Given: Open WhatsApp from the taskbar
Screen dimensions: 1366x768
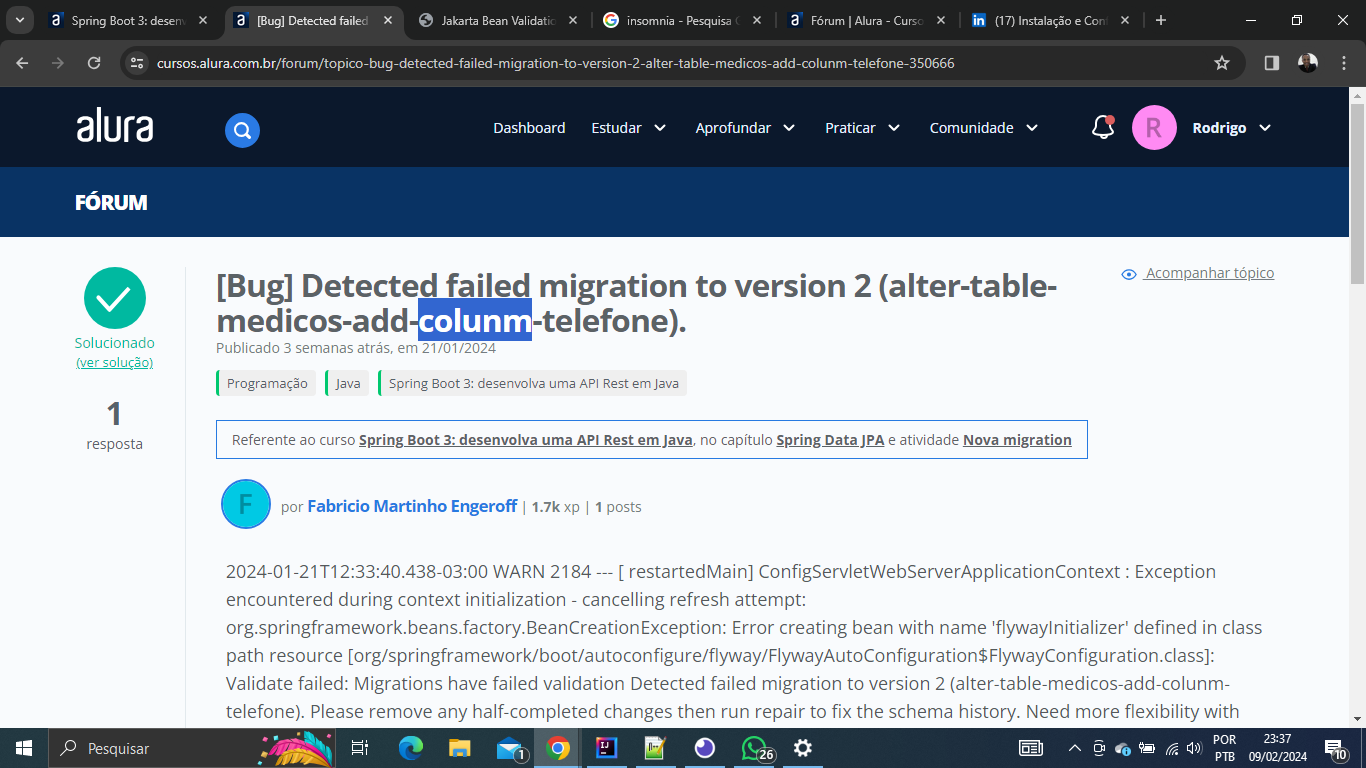Looking at the screenshot, I should point(755,748).
